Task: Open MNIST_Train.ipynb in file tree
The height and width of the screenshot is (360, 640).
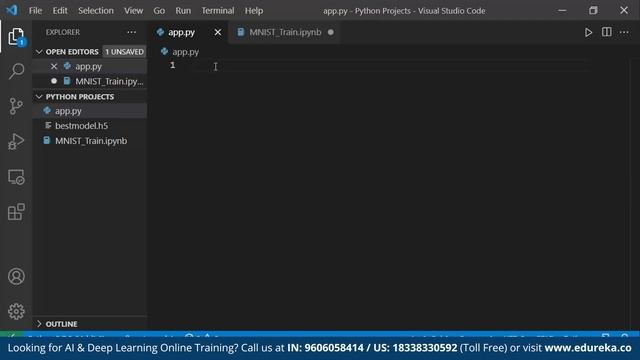Action: pyautogui.click(x=91, y=141)
